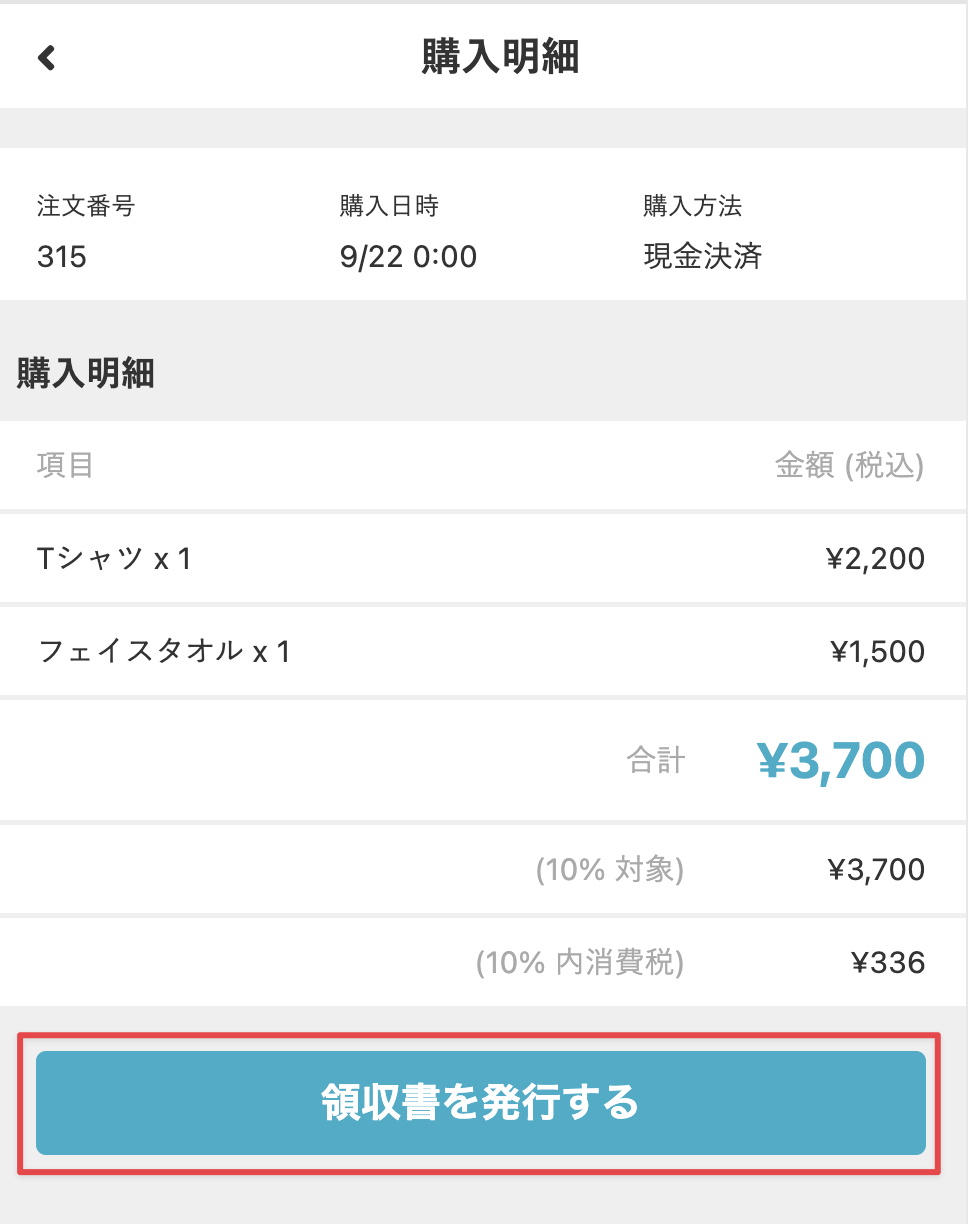This screenshot has width=968, height=1224.
Task: Click the ¥2,200 price
Action: [x=875, y=559]
